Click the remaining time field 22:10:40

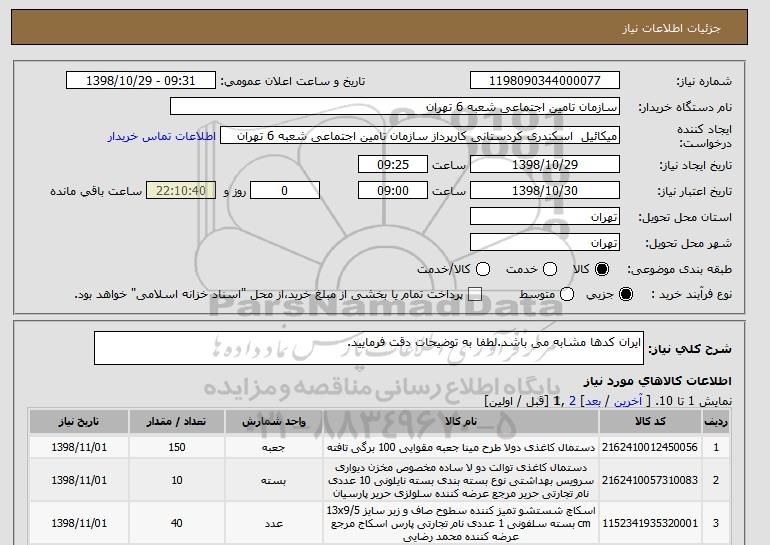[181, 191]
